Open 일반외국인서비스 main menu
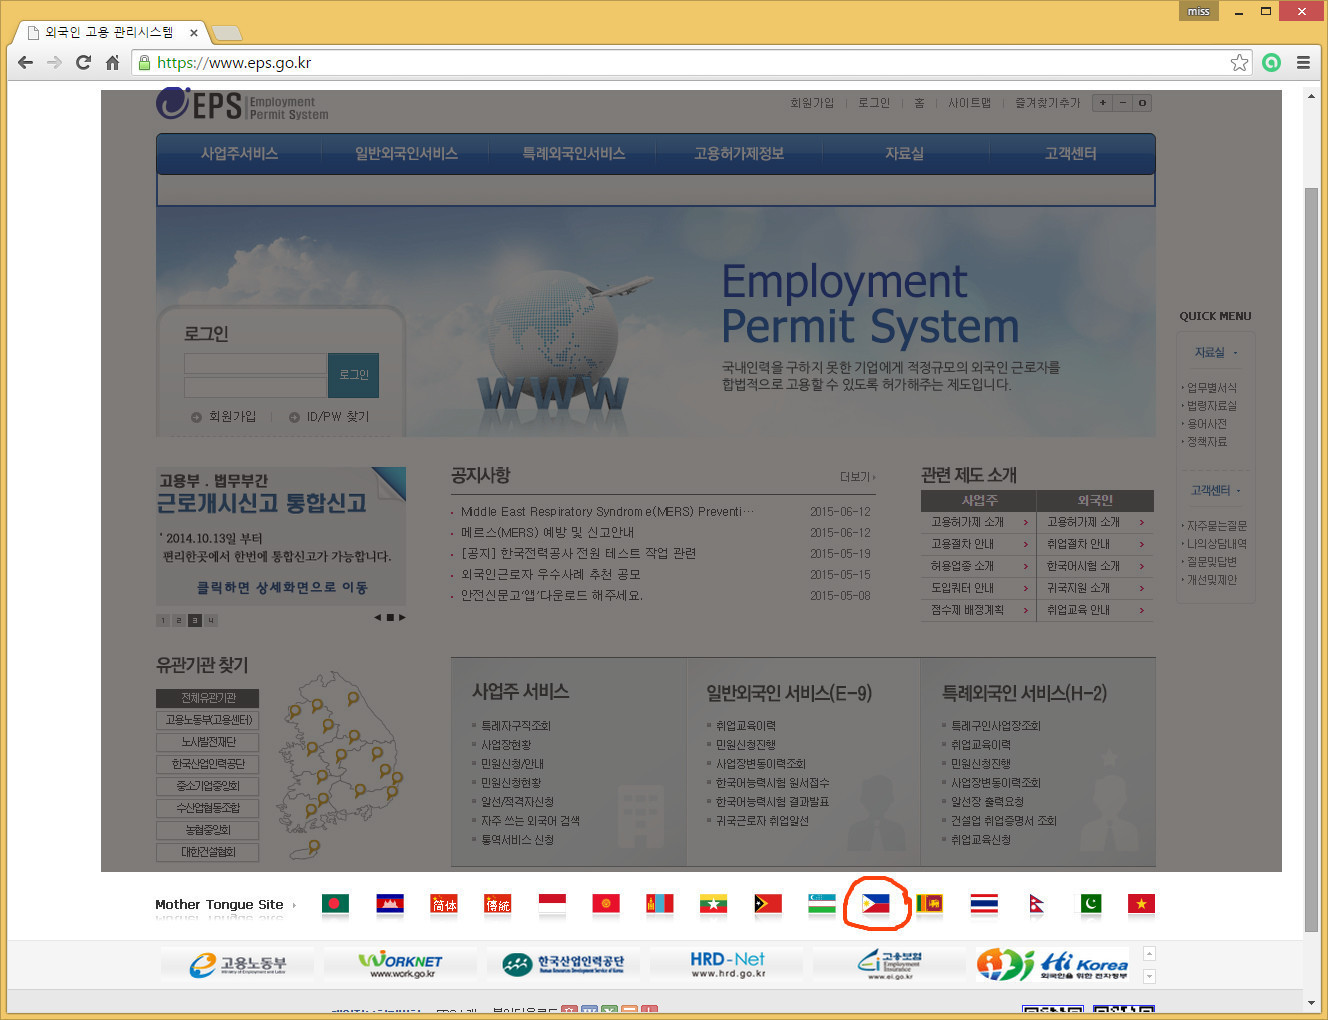 [406, 153]
